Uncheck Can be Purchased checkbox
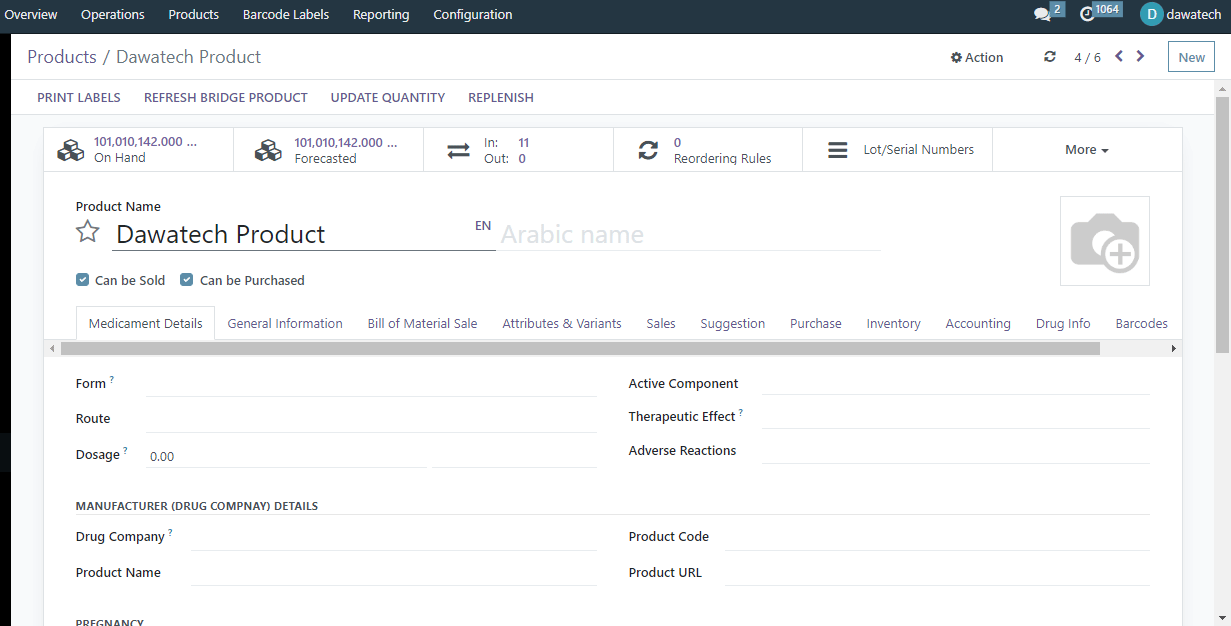The height and width of the screenshot is (626, 1231). pyautogui.click(x=186, y=280)
